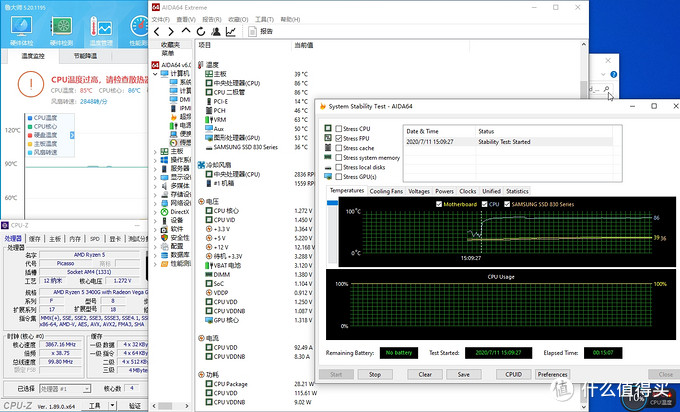
Task: Click AIDA64 v6 root icon in the tree
Action: click(155, 65)
